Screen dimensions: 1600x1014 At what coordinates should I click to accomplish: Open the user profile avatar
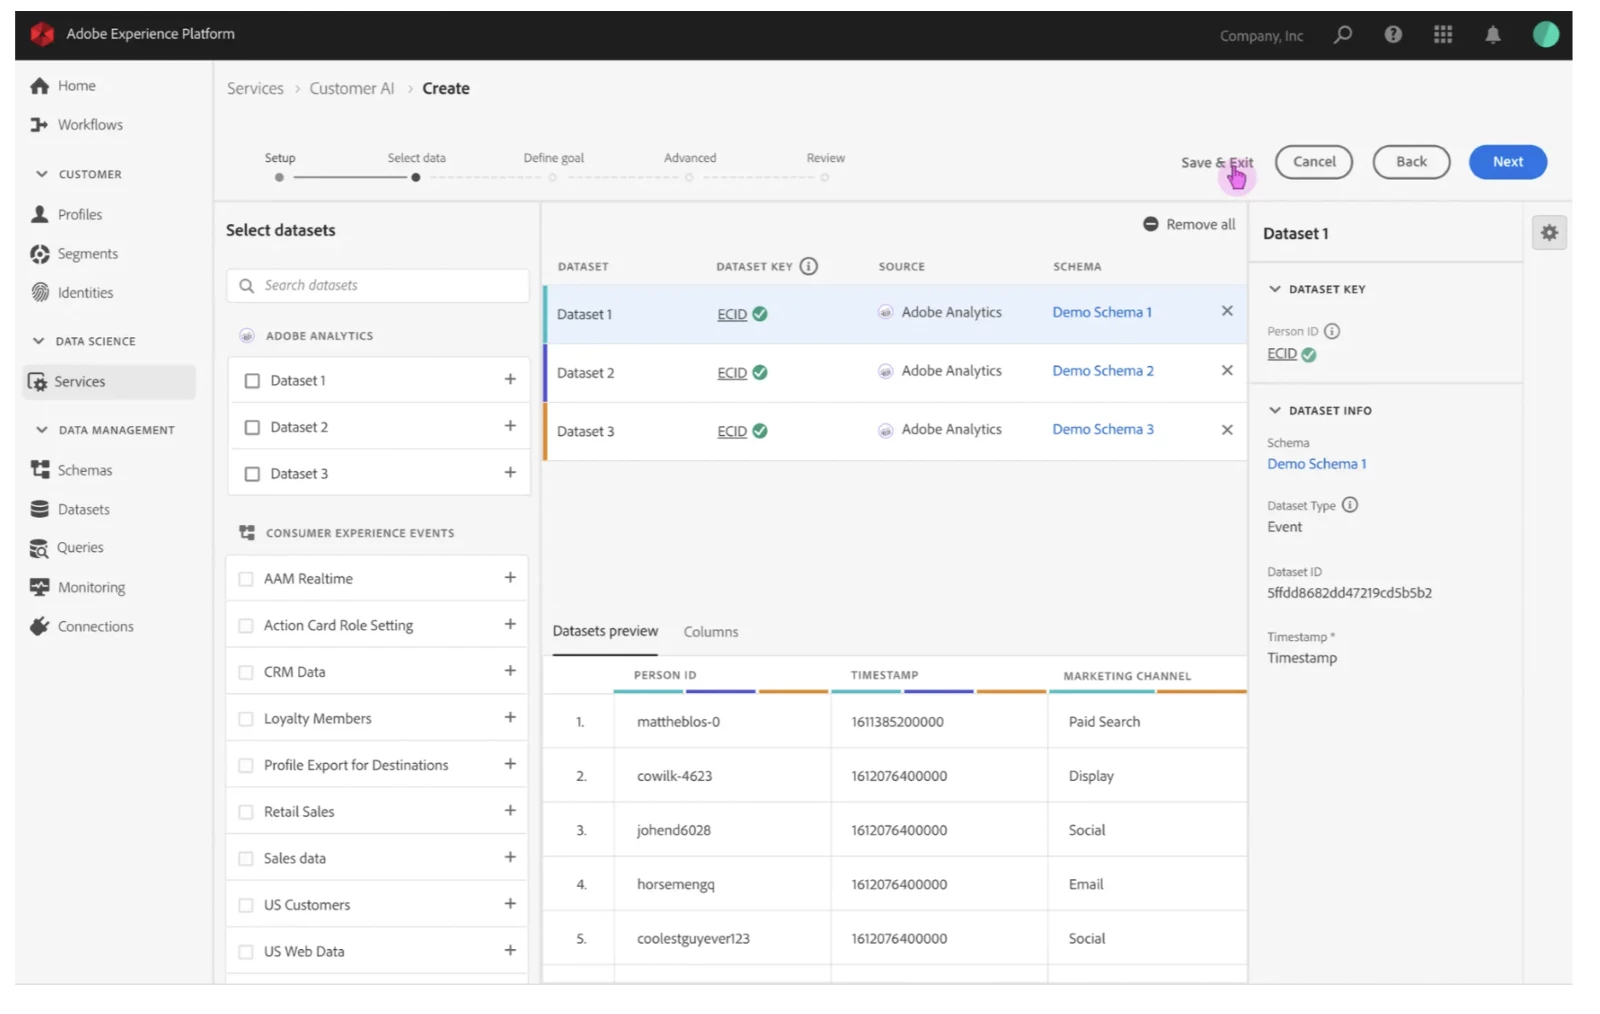[1546, 35]
